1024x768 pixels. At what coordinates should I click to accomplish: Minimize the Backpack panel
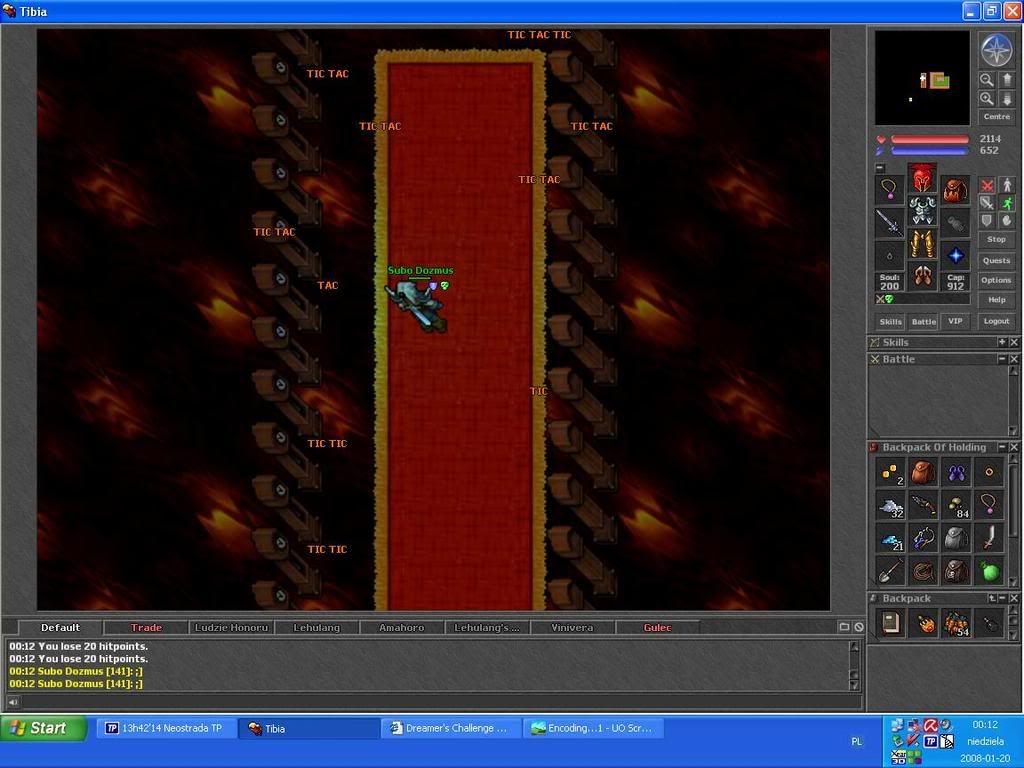click(1002, 598)
